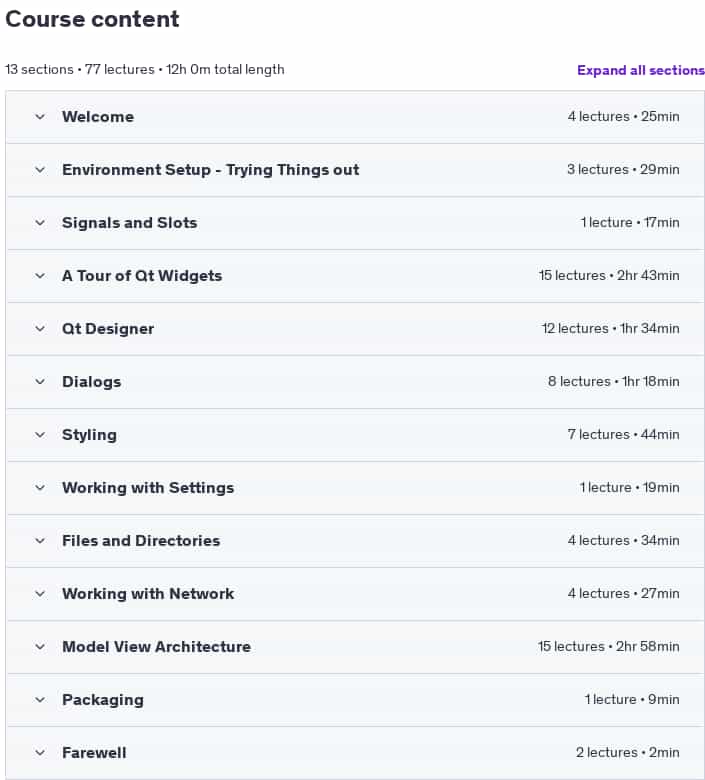Click the Course content heading
Screen dimensions: 705x780
[92, 19]
